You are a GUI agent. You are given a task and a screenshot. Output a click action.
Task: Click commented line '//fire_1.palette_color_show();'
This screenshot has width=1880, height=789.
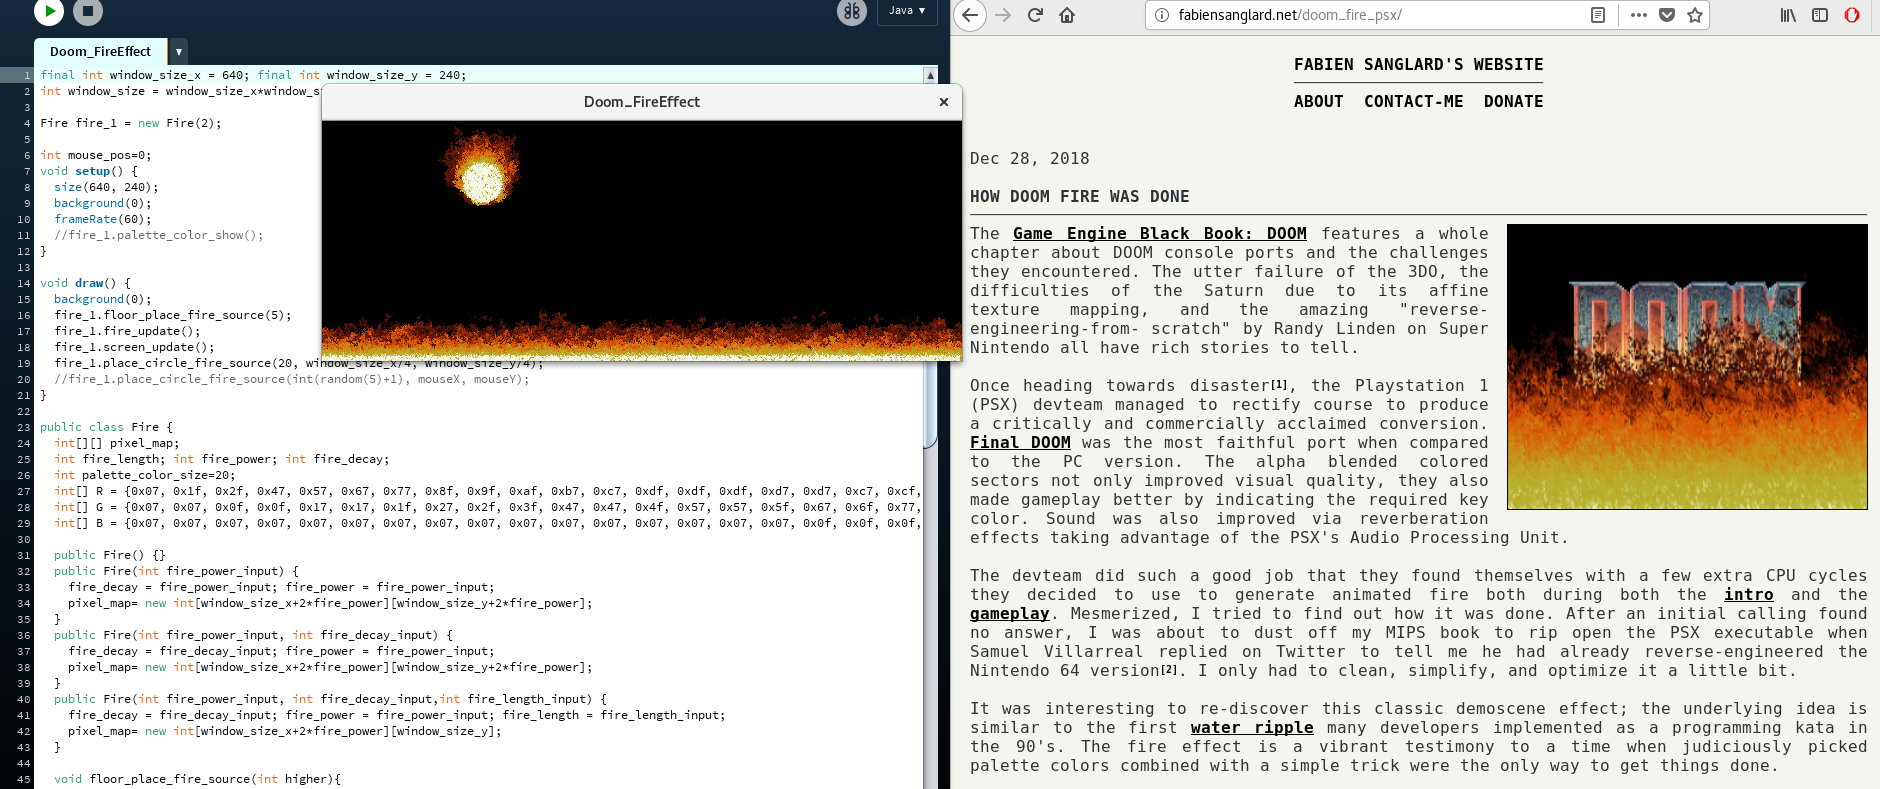pyautogui.click(x=159, y=235)
